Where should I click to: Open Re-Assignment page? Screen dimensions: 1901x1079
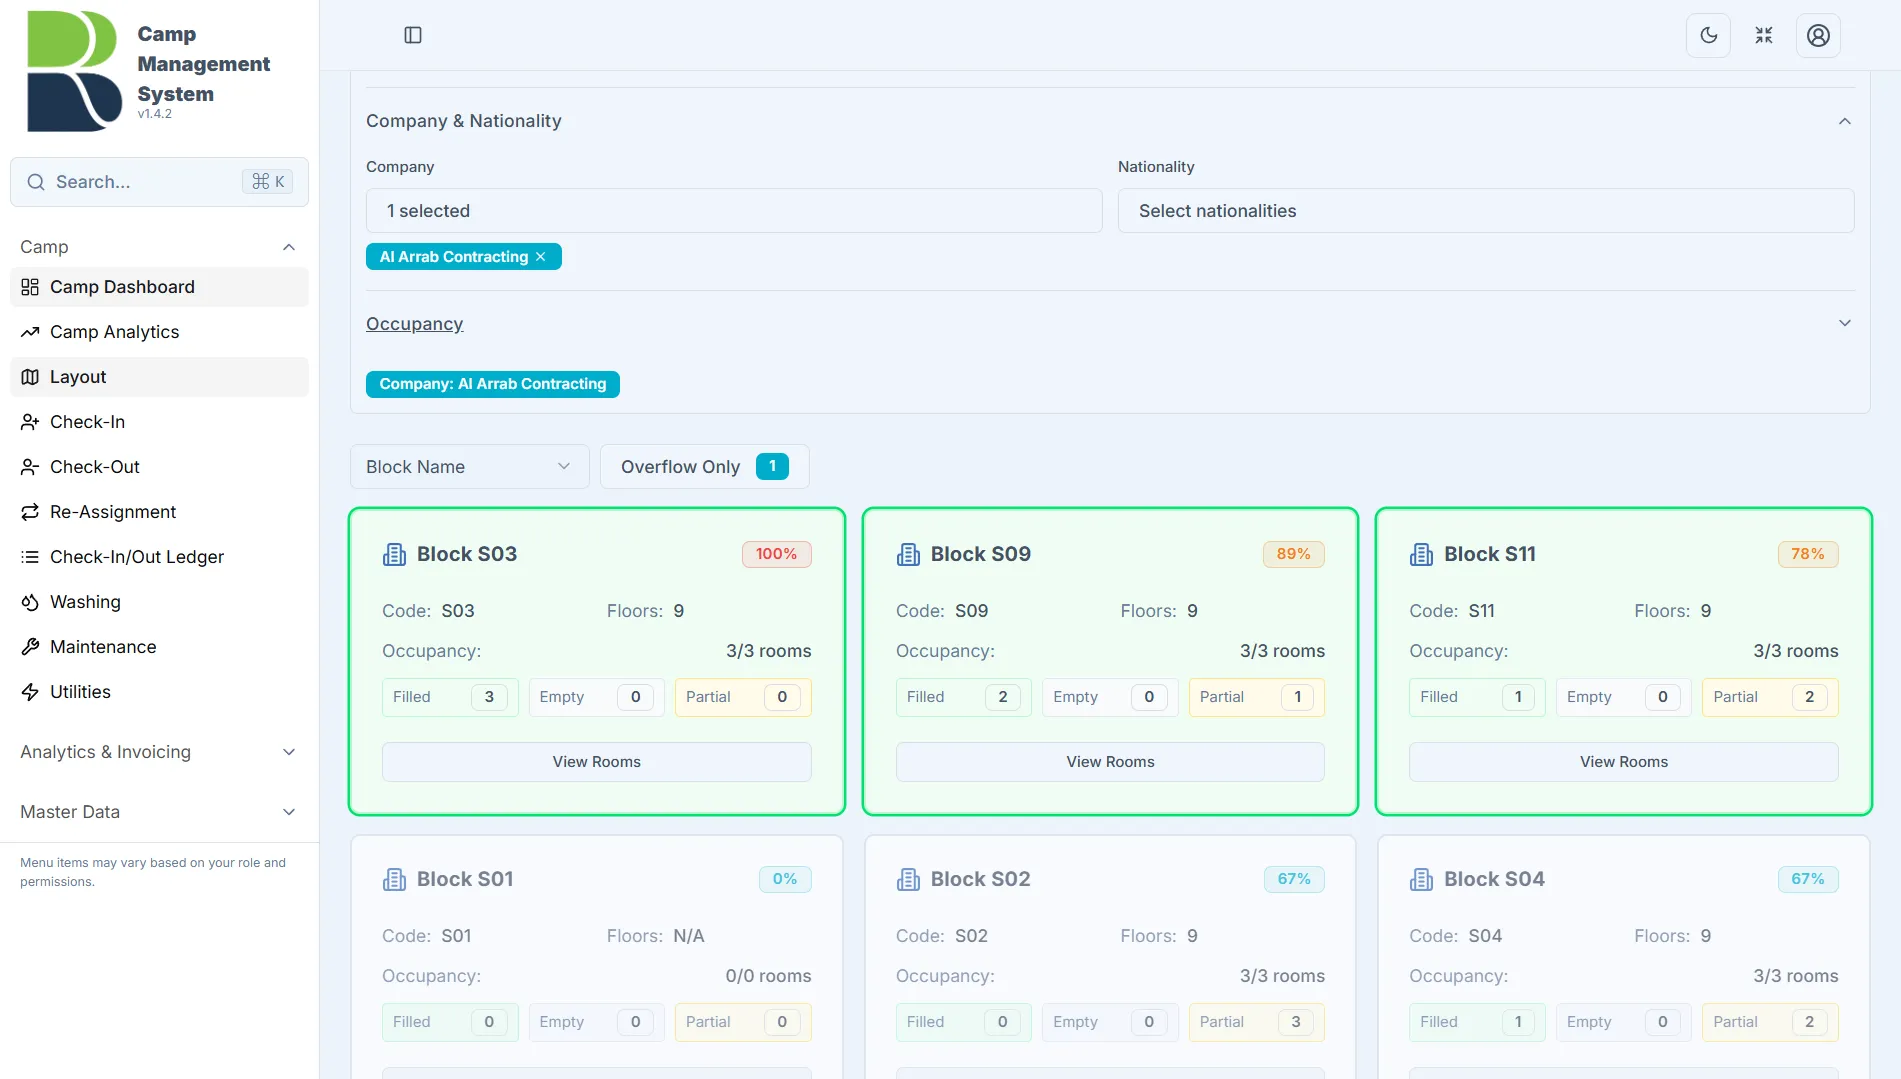point(159,512)
